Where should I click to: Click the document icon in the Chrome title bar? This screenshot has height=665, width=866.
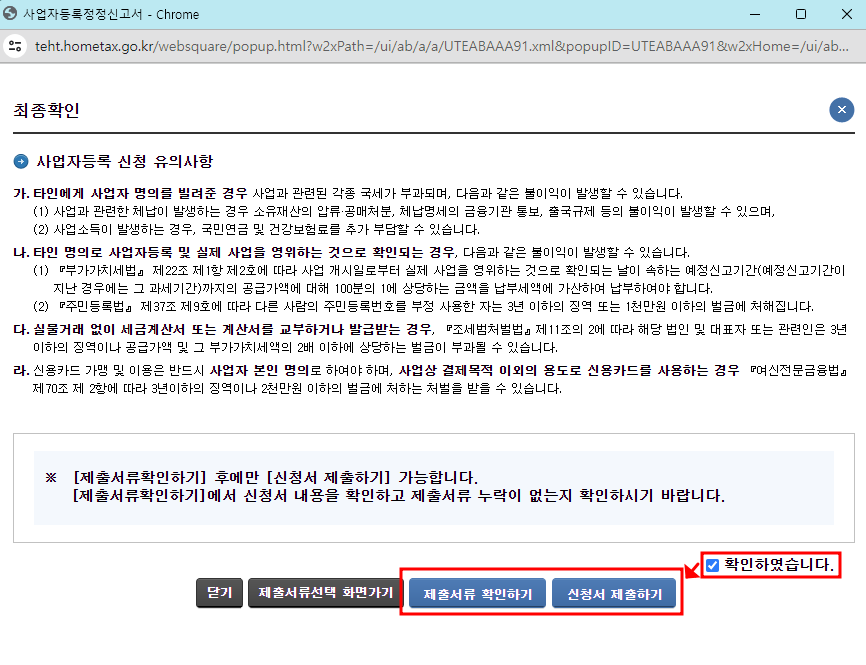pos(16,14)
